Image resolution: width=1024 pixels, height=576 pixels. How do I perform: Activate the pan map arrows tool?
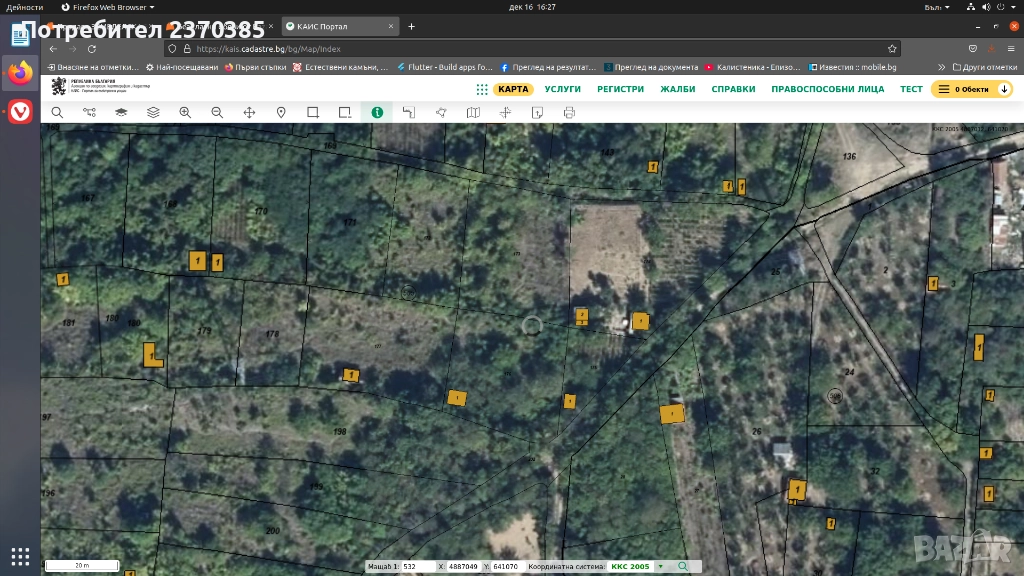pyautogui.click(x=249, y=113)
